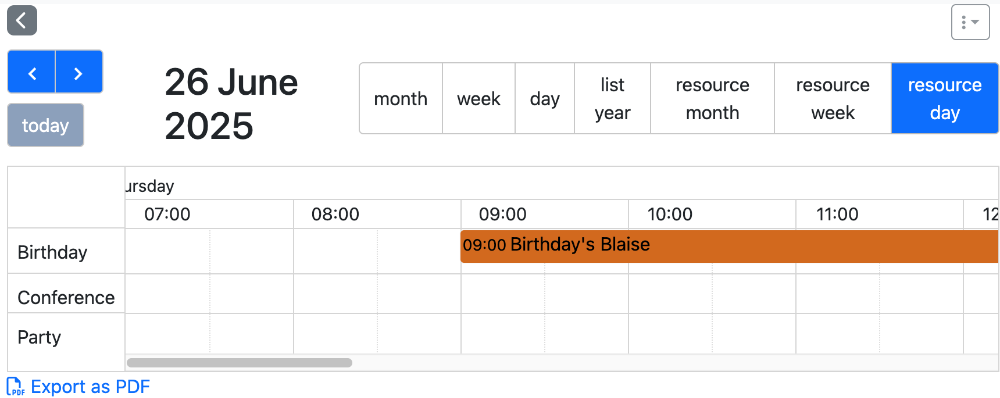Select the Conference resource row label
Image resolution: width=1000 pixels, height=398 pixels.
click(66, 297)
